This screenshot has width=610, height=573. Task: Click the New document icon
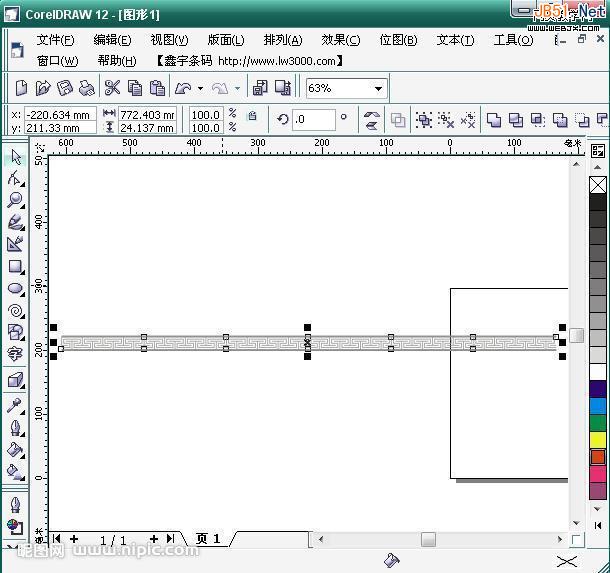click(x=21, y=88)
